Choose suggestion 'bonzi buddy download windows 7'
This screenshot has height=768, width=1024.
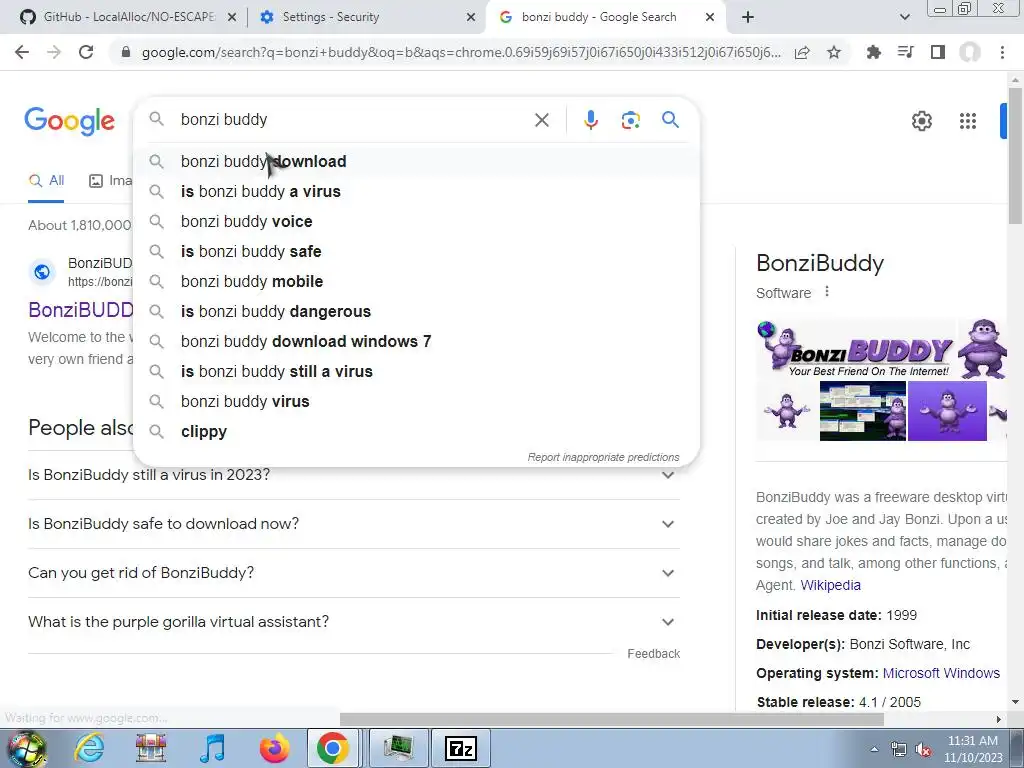(416, 342)
